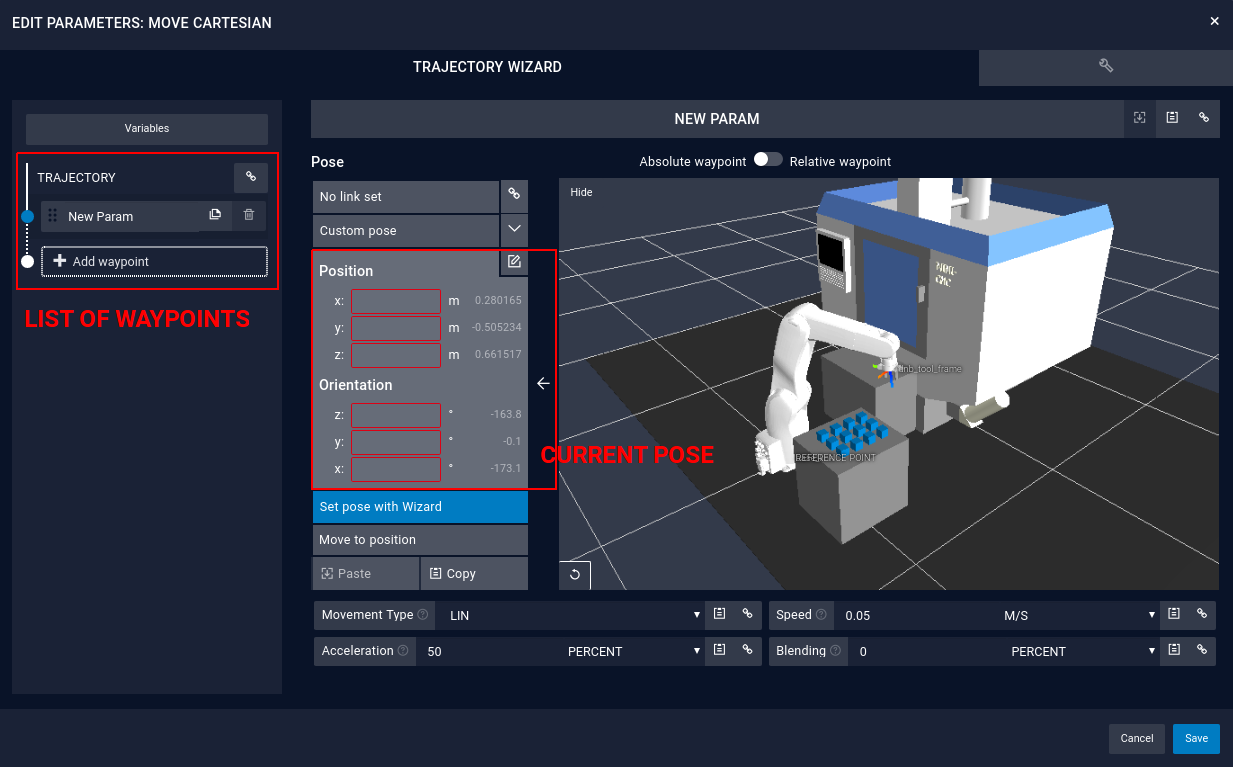Delete the New Param waypoint
The image size is (1233, 767).
pyautogui.click(x=249, y=215)
